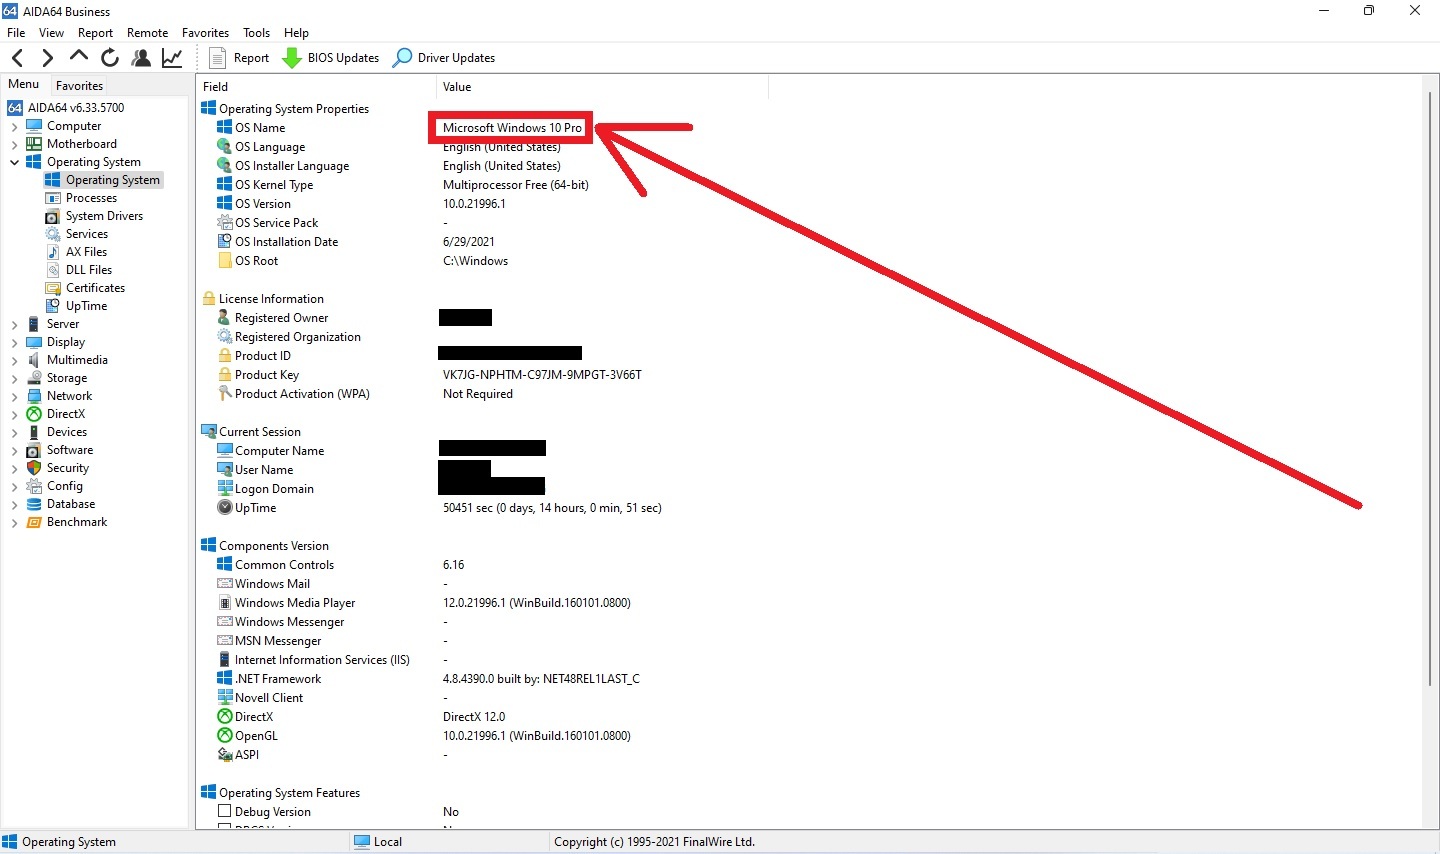This screenshot has height=854, width=1440.
Task: Click the Database icon in tree
Action: point(34,504)
